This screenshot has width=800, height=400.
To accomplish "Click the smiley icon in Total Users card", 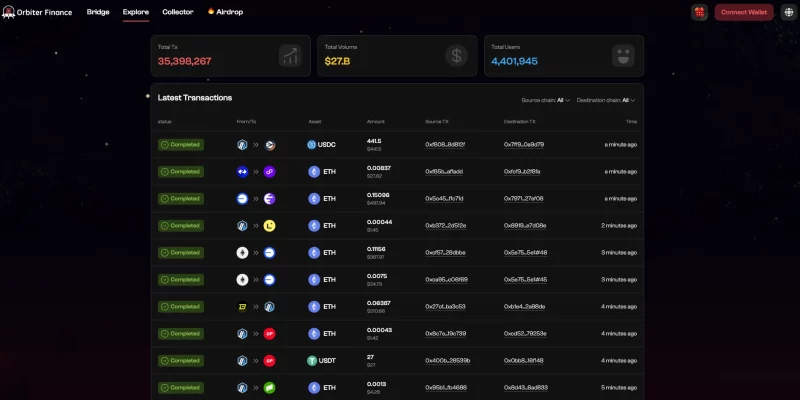I will pos(623,56).
